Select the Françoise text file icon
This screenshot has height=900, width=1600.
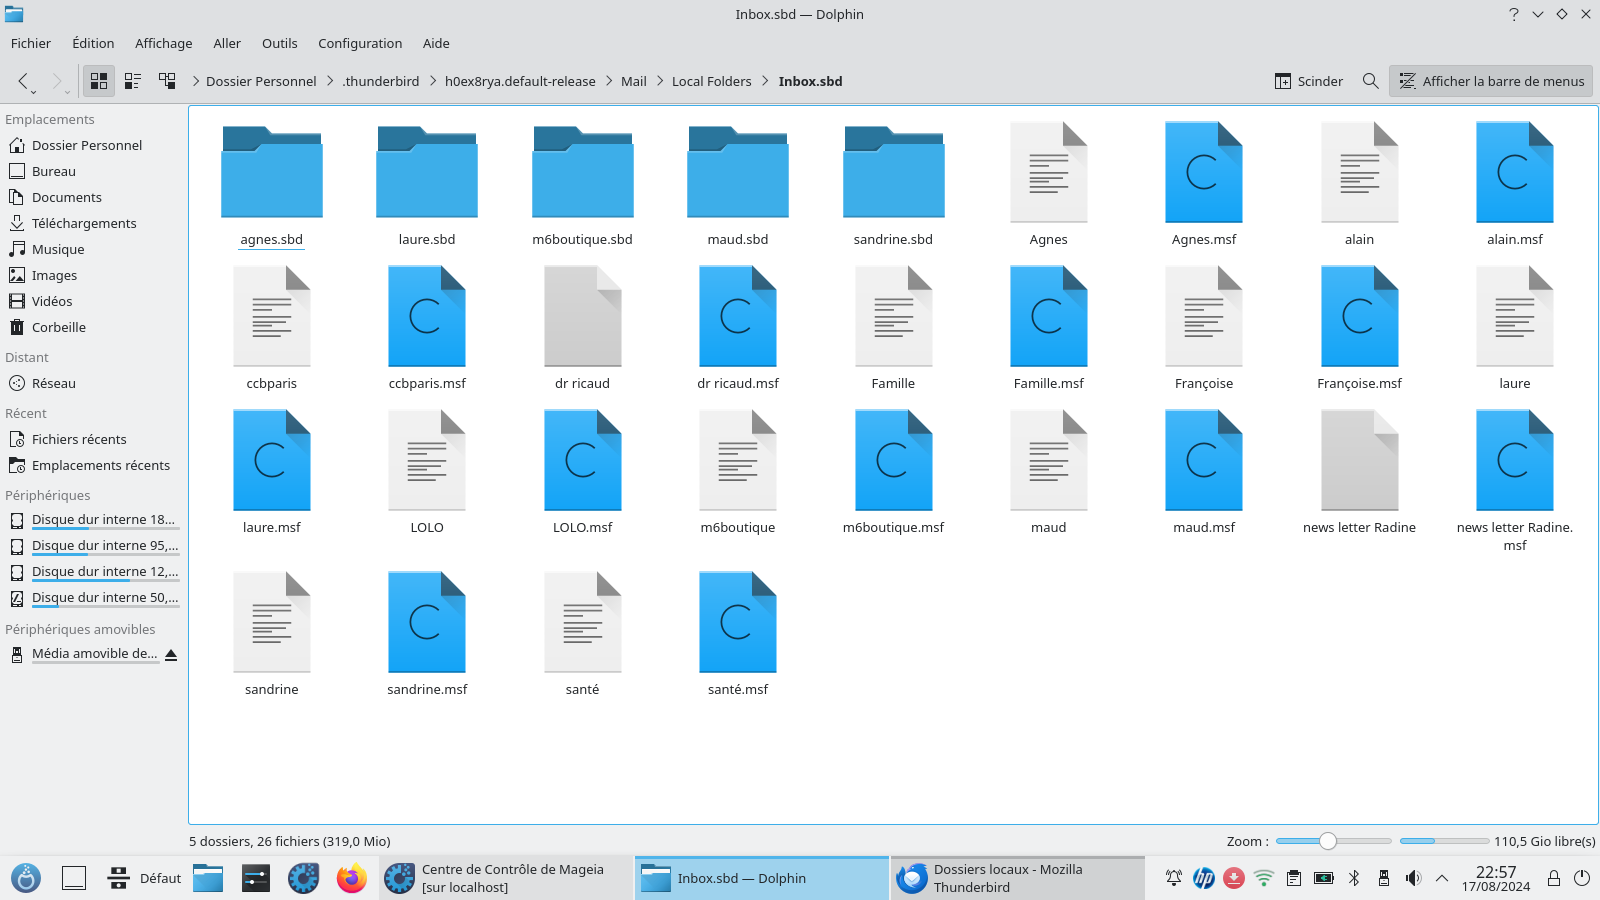tap(1204, 316)
